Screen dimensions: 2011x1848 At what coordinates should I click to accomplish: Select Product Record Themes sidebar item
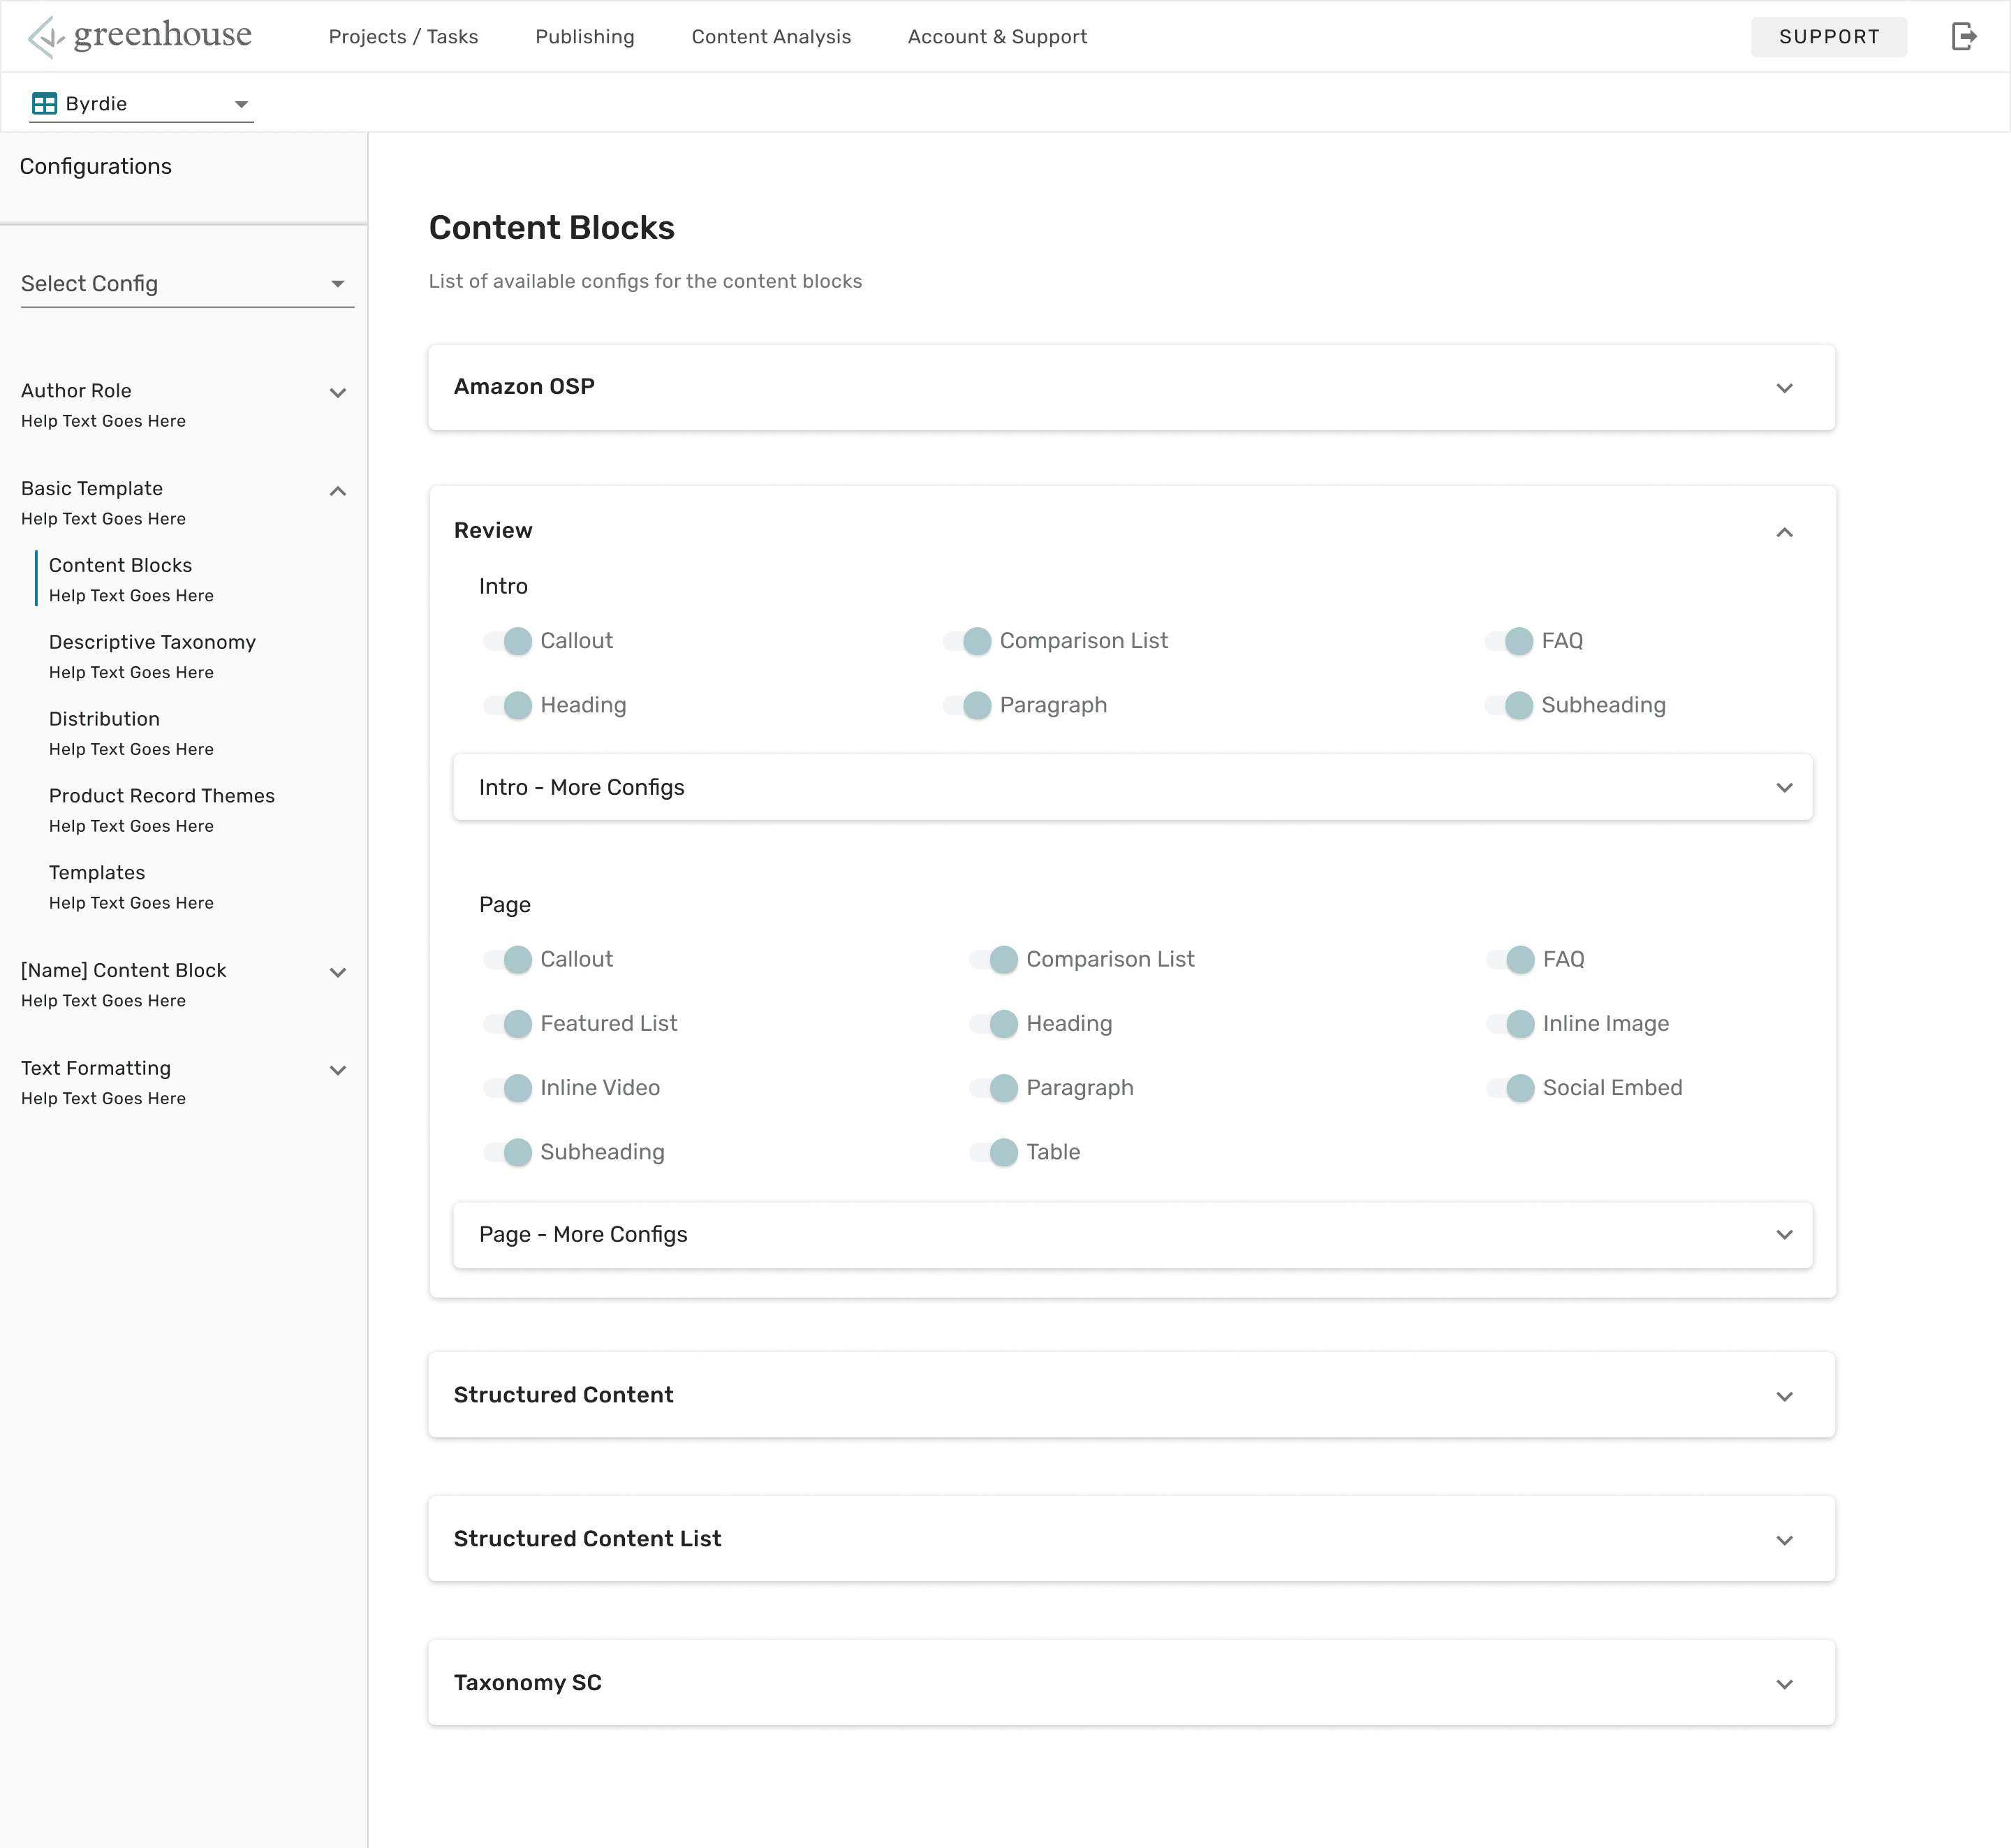click(161, 796)
